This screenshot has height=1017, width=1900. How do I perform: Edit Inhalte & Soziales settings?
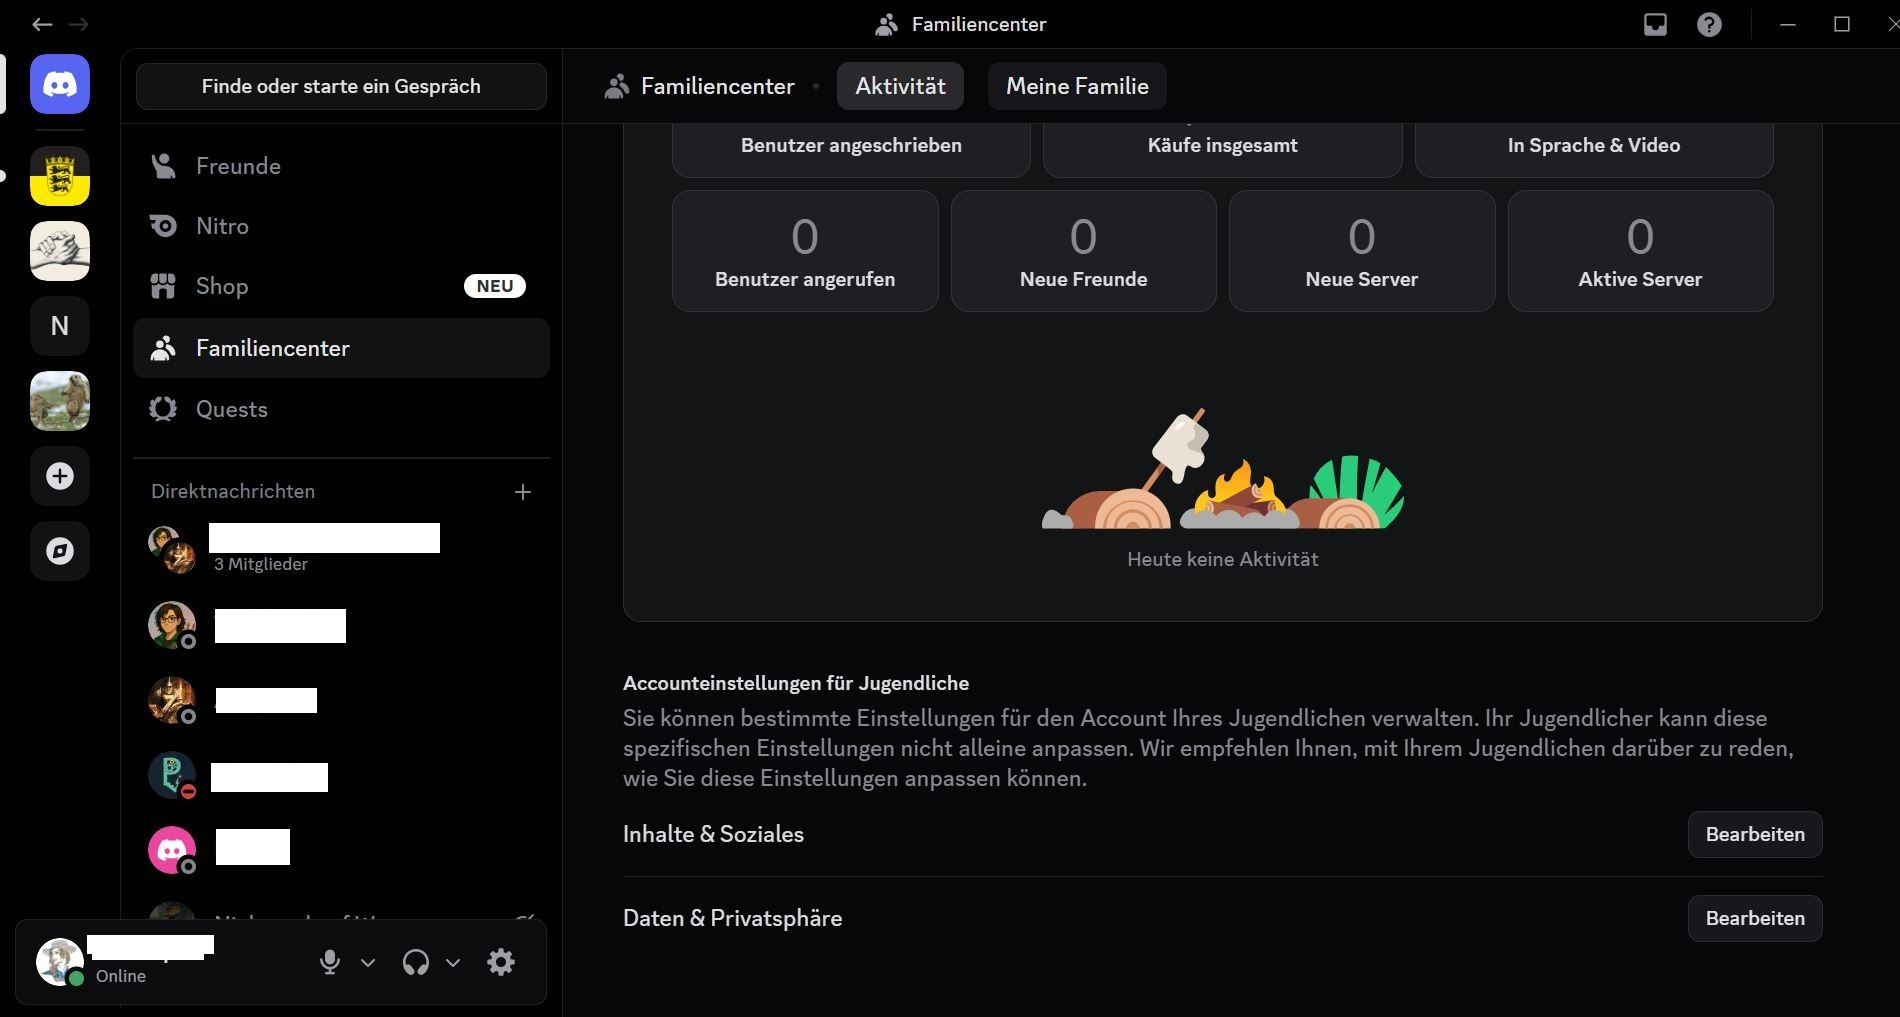(1754, 834)
